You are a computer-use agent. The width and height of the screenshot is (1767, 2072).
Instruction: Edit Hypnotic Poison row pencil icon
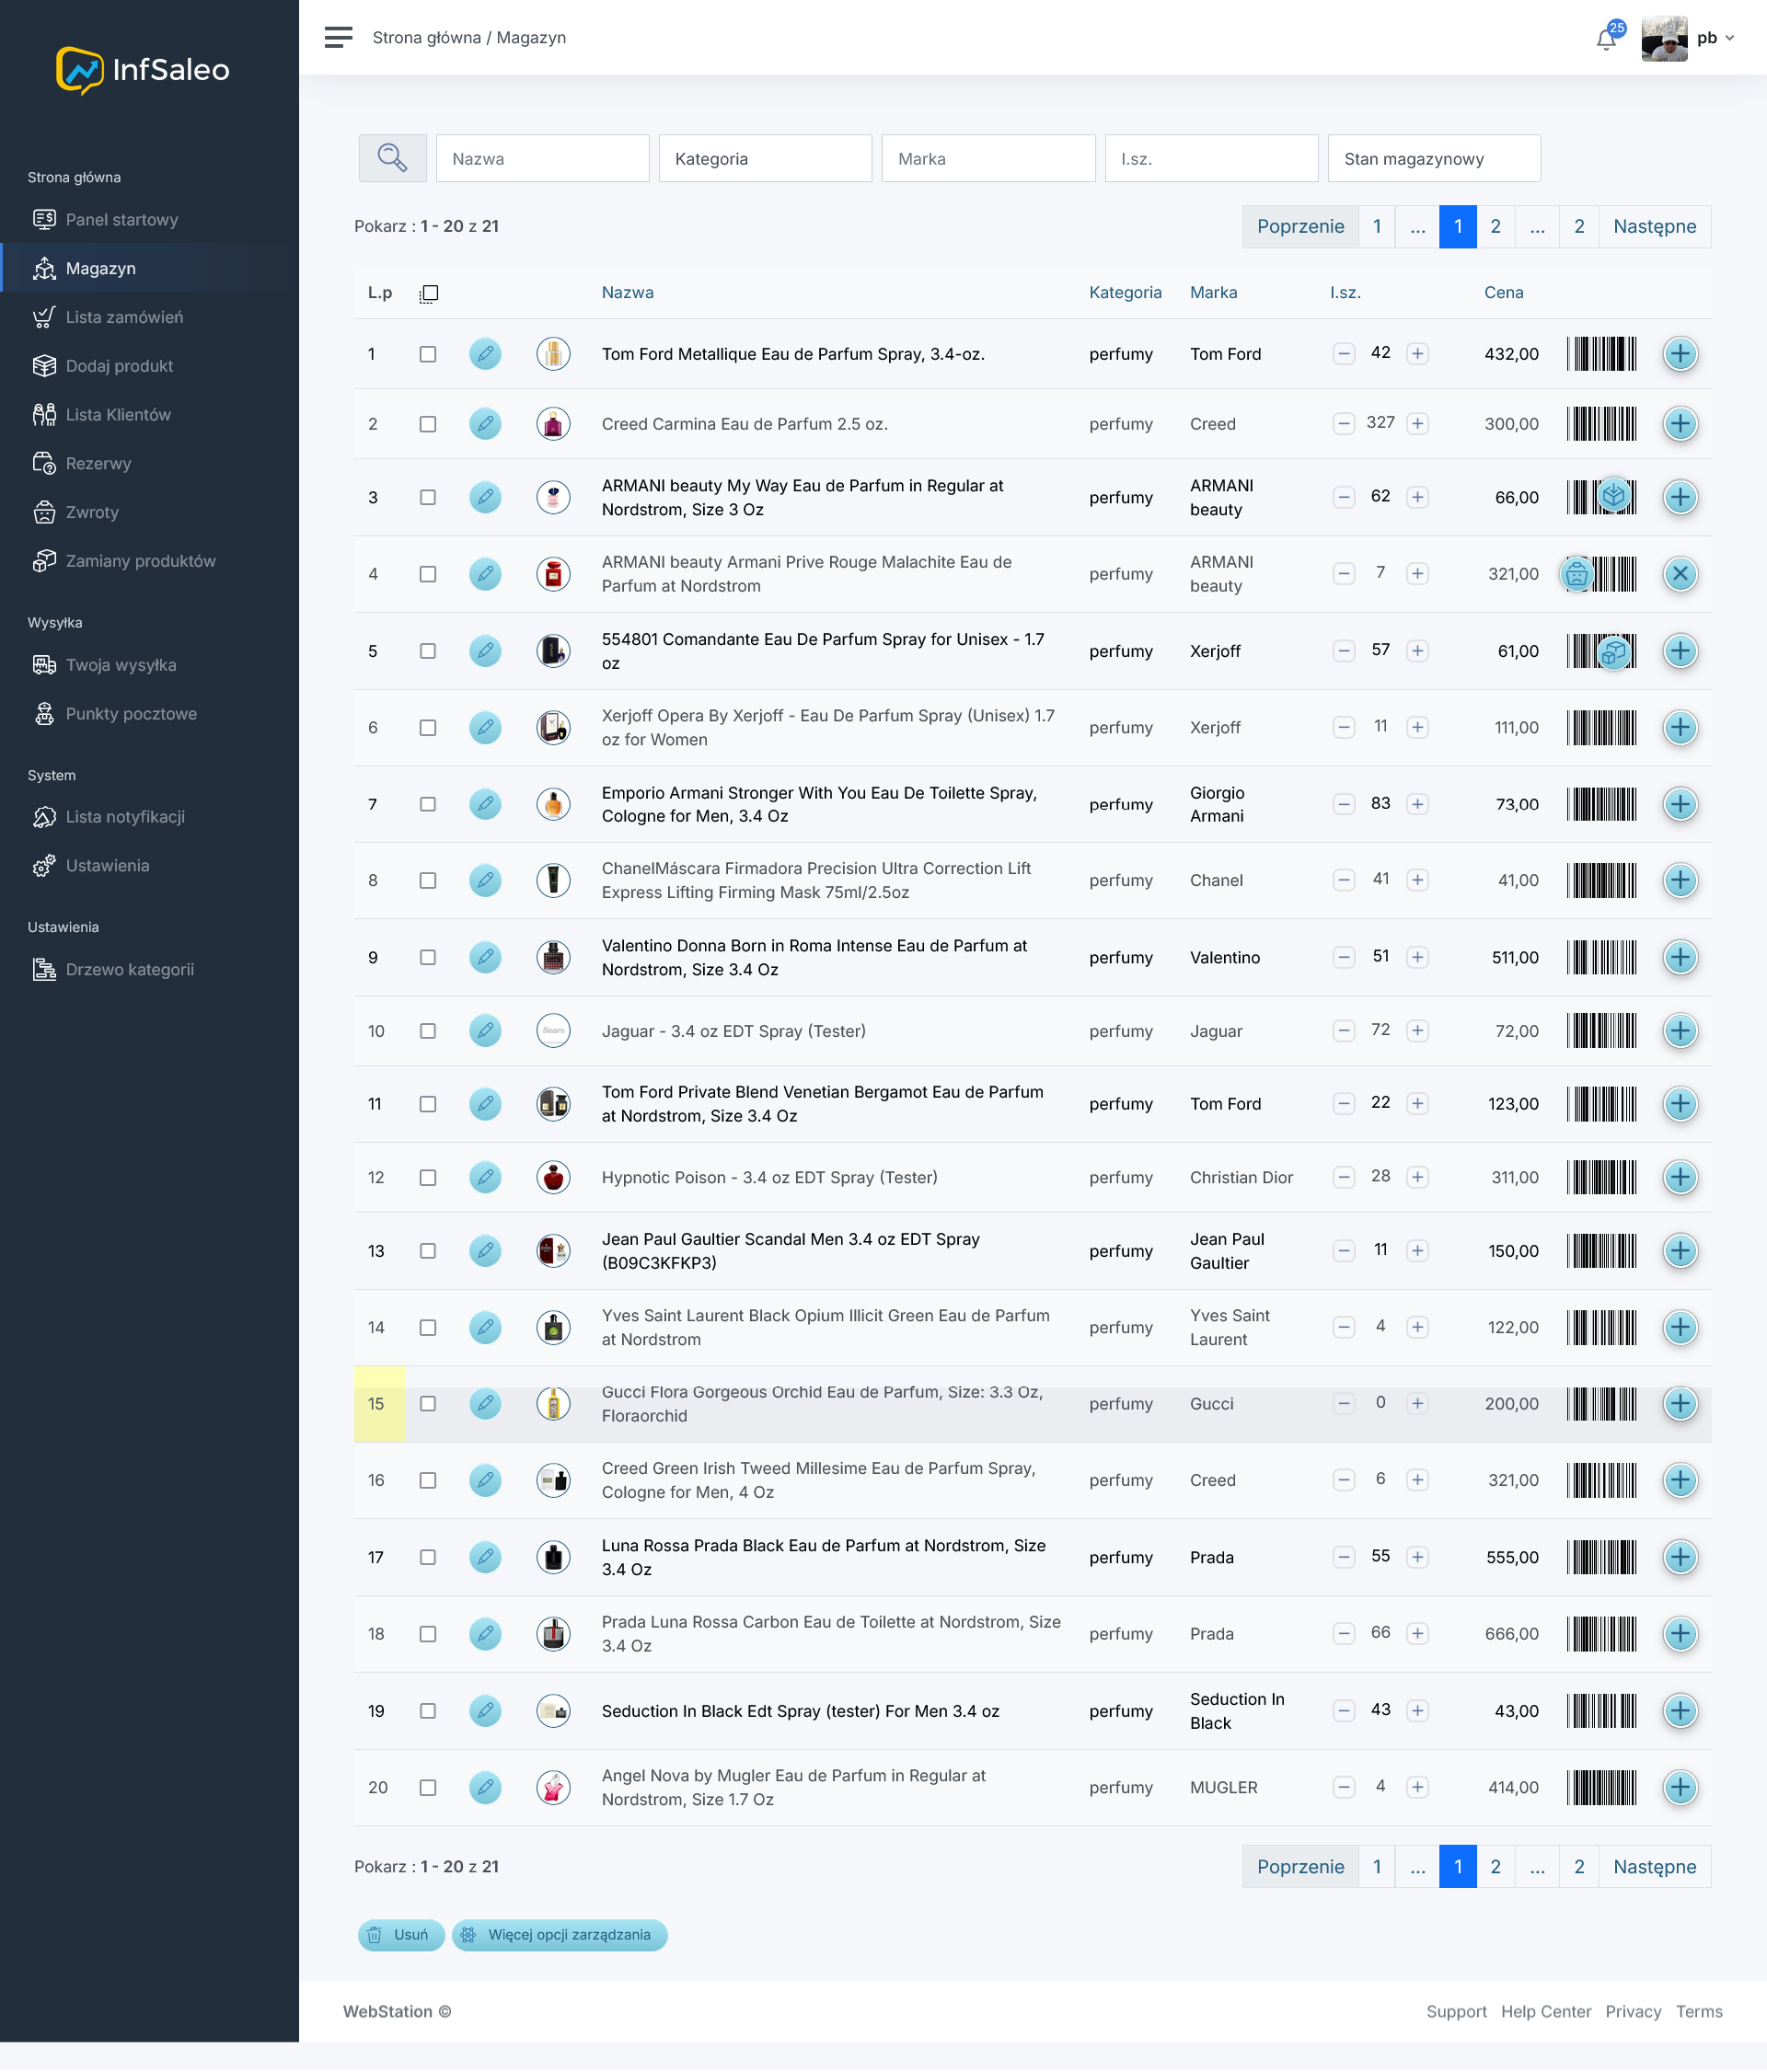tap(485, 1178)
